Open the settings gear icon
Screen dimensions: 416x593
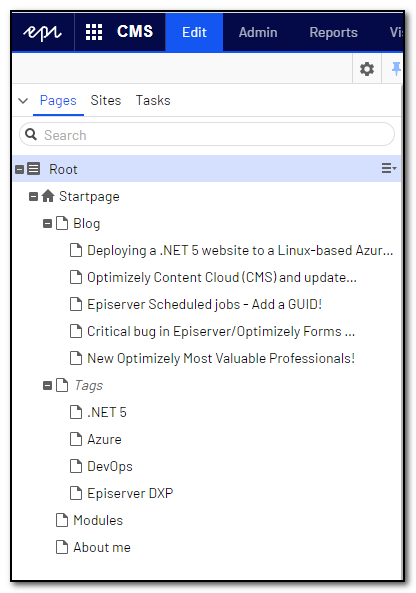367,69
